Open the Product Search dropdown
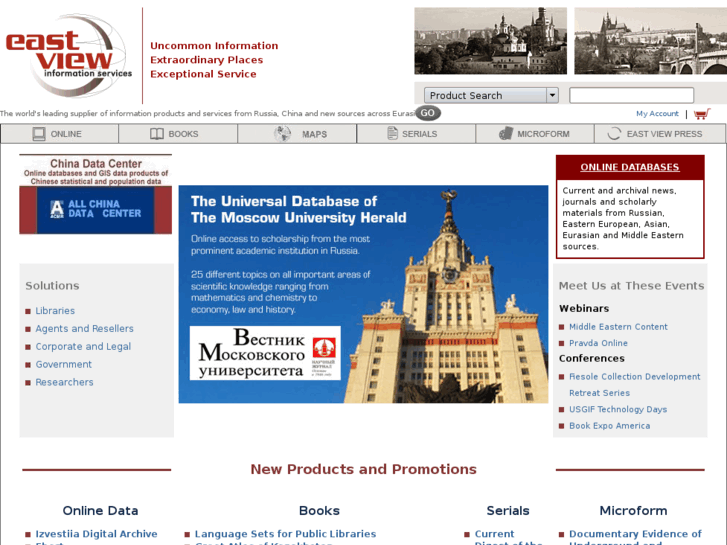This screenshot has height=545, width=727. click(491, 96)
